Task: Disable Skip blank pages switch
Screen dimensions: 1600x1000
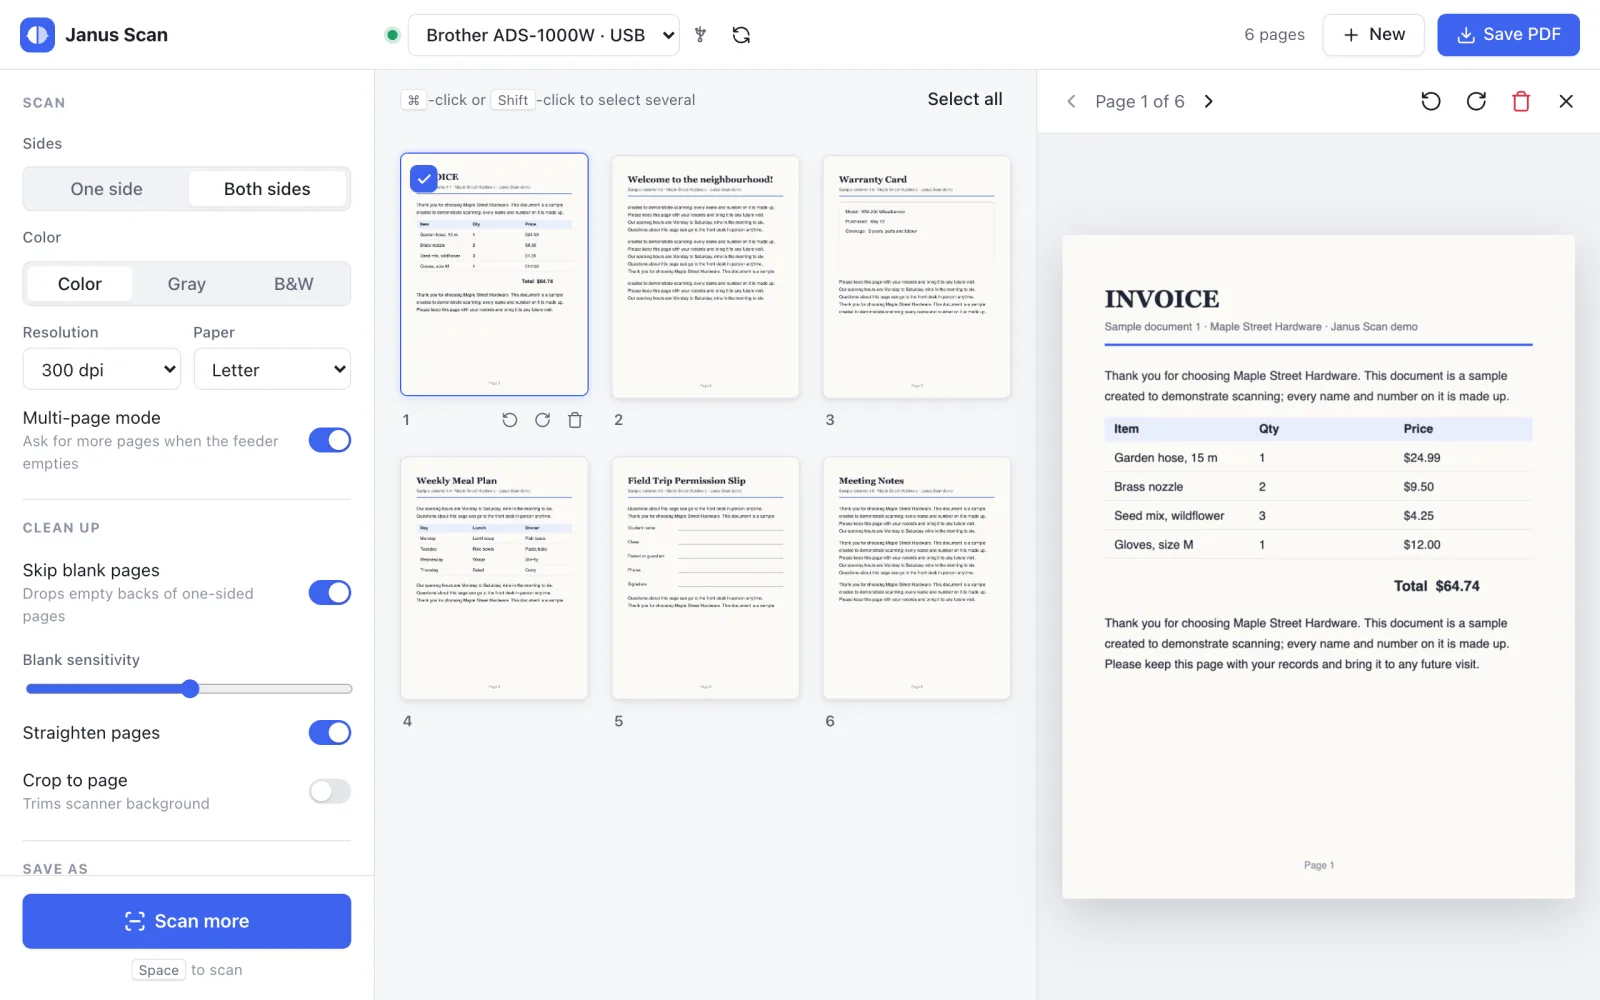Action: click(330, 593)
